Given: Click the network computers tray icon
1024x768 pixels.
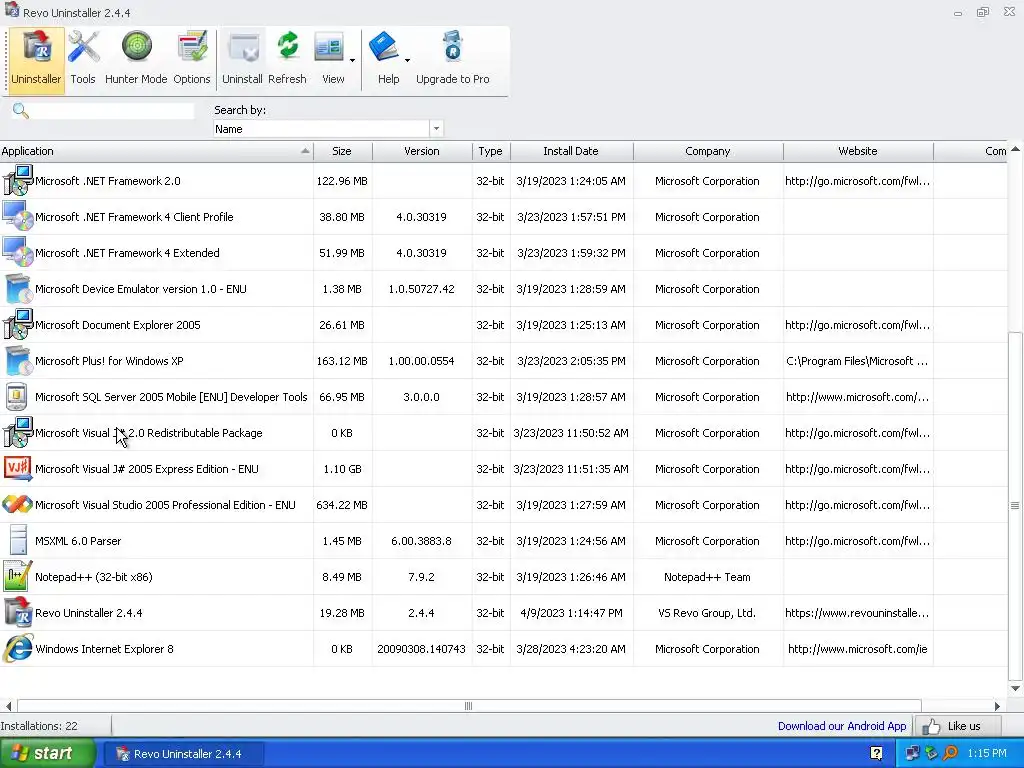Looking at the screenshot, I should pyautogui.click(x=912, y=754).
